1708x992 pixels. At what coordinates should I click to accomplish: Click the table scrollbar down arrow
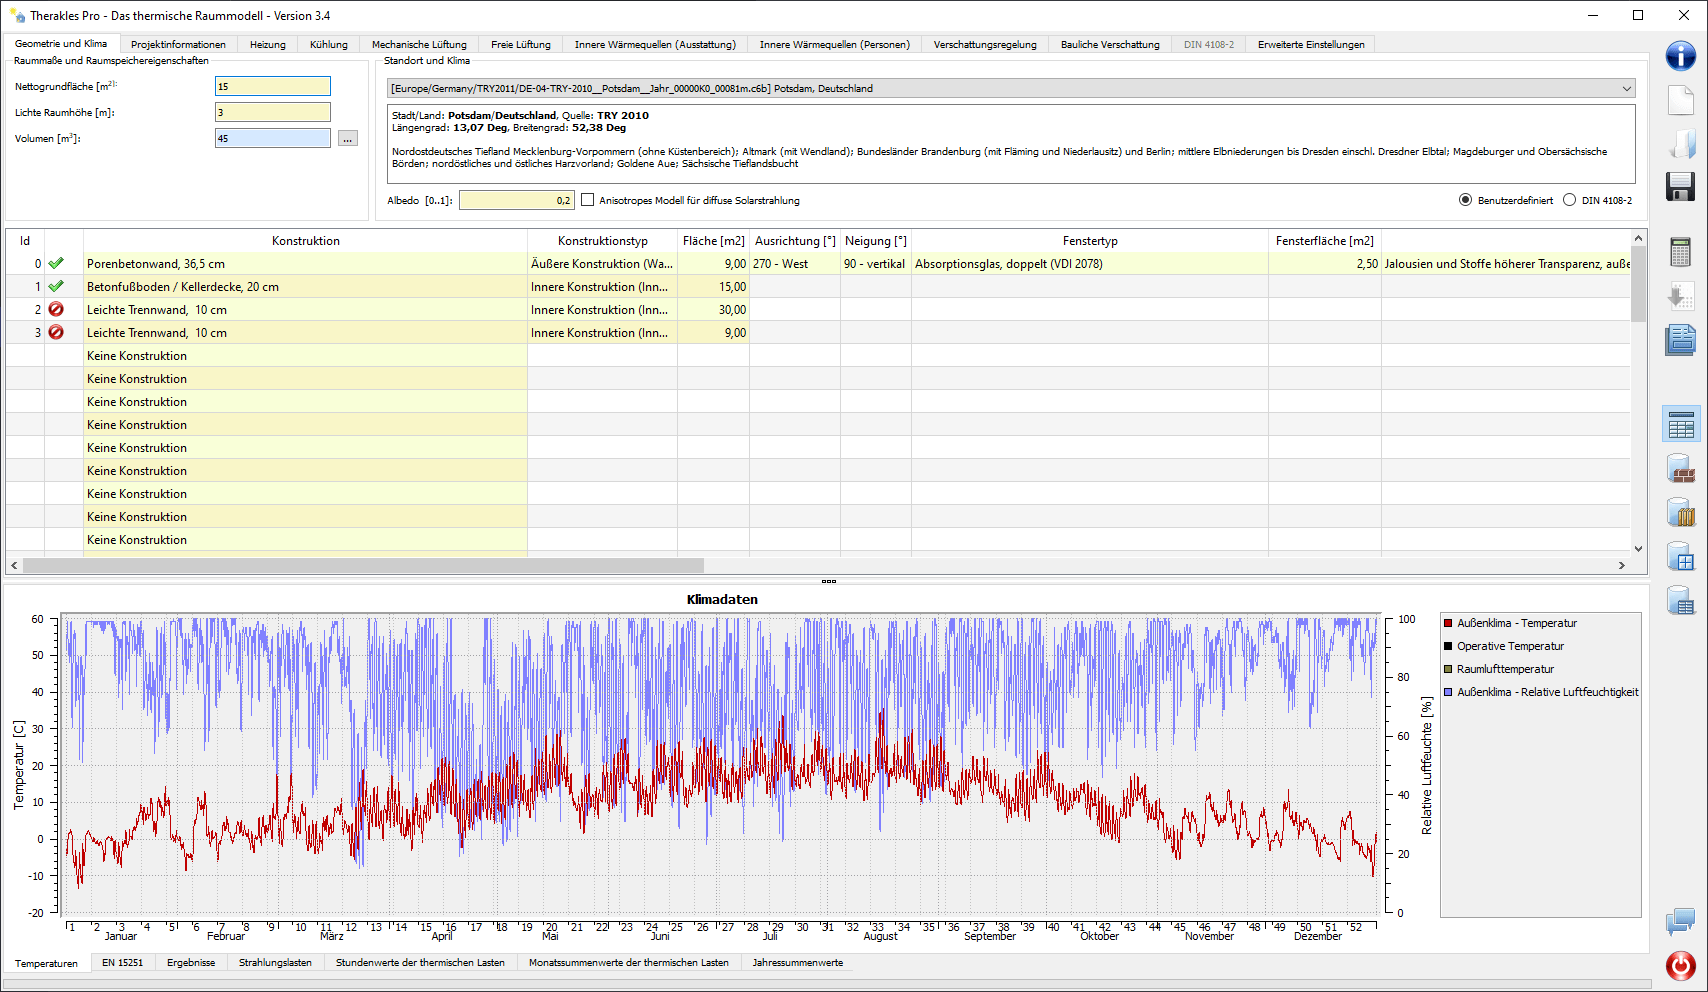click(1638, 549)
